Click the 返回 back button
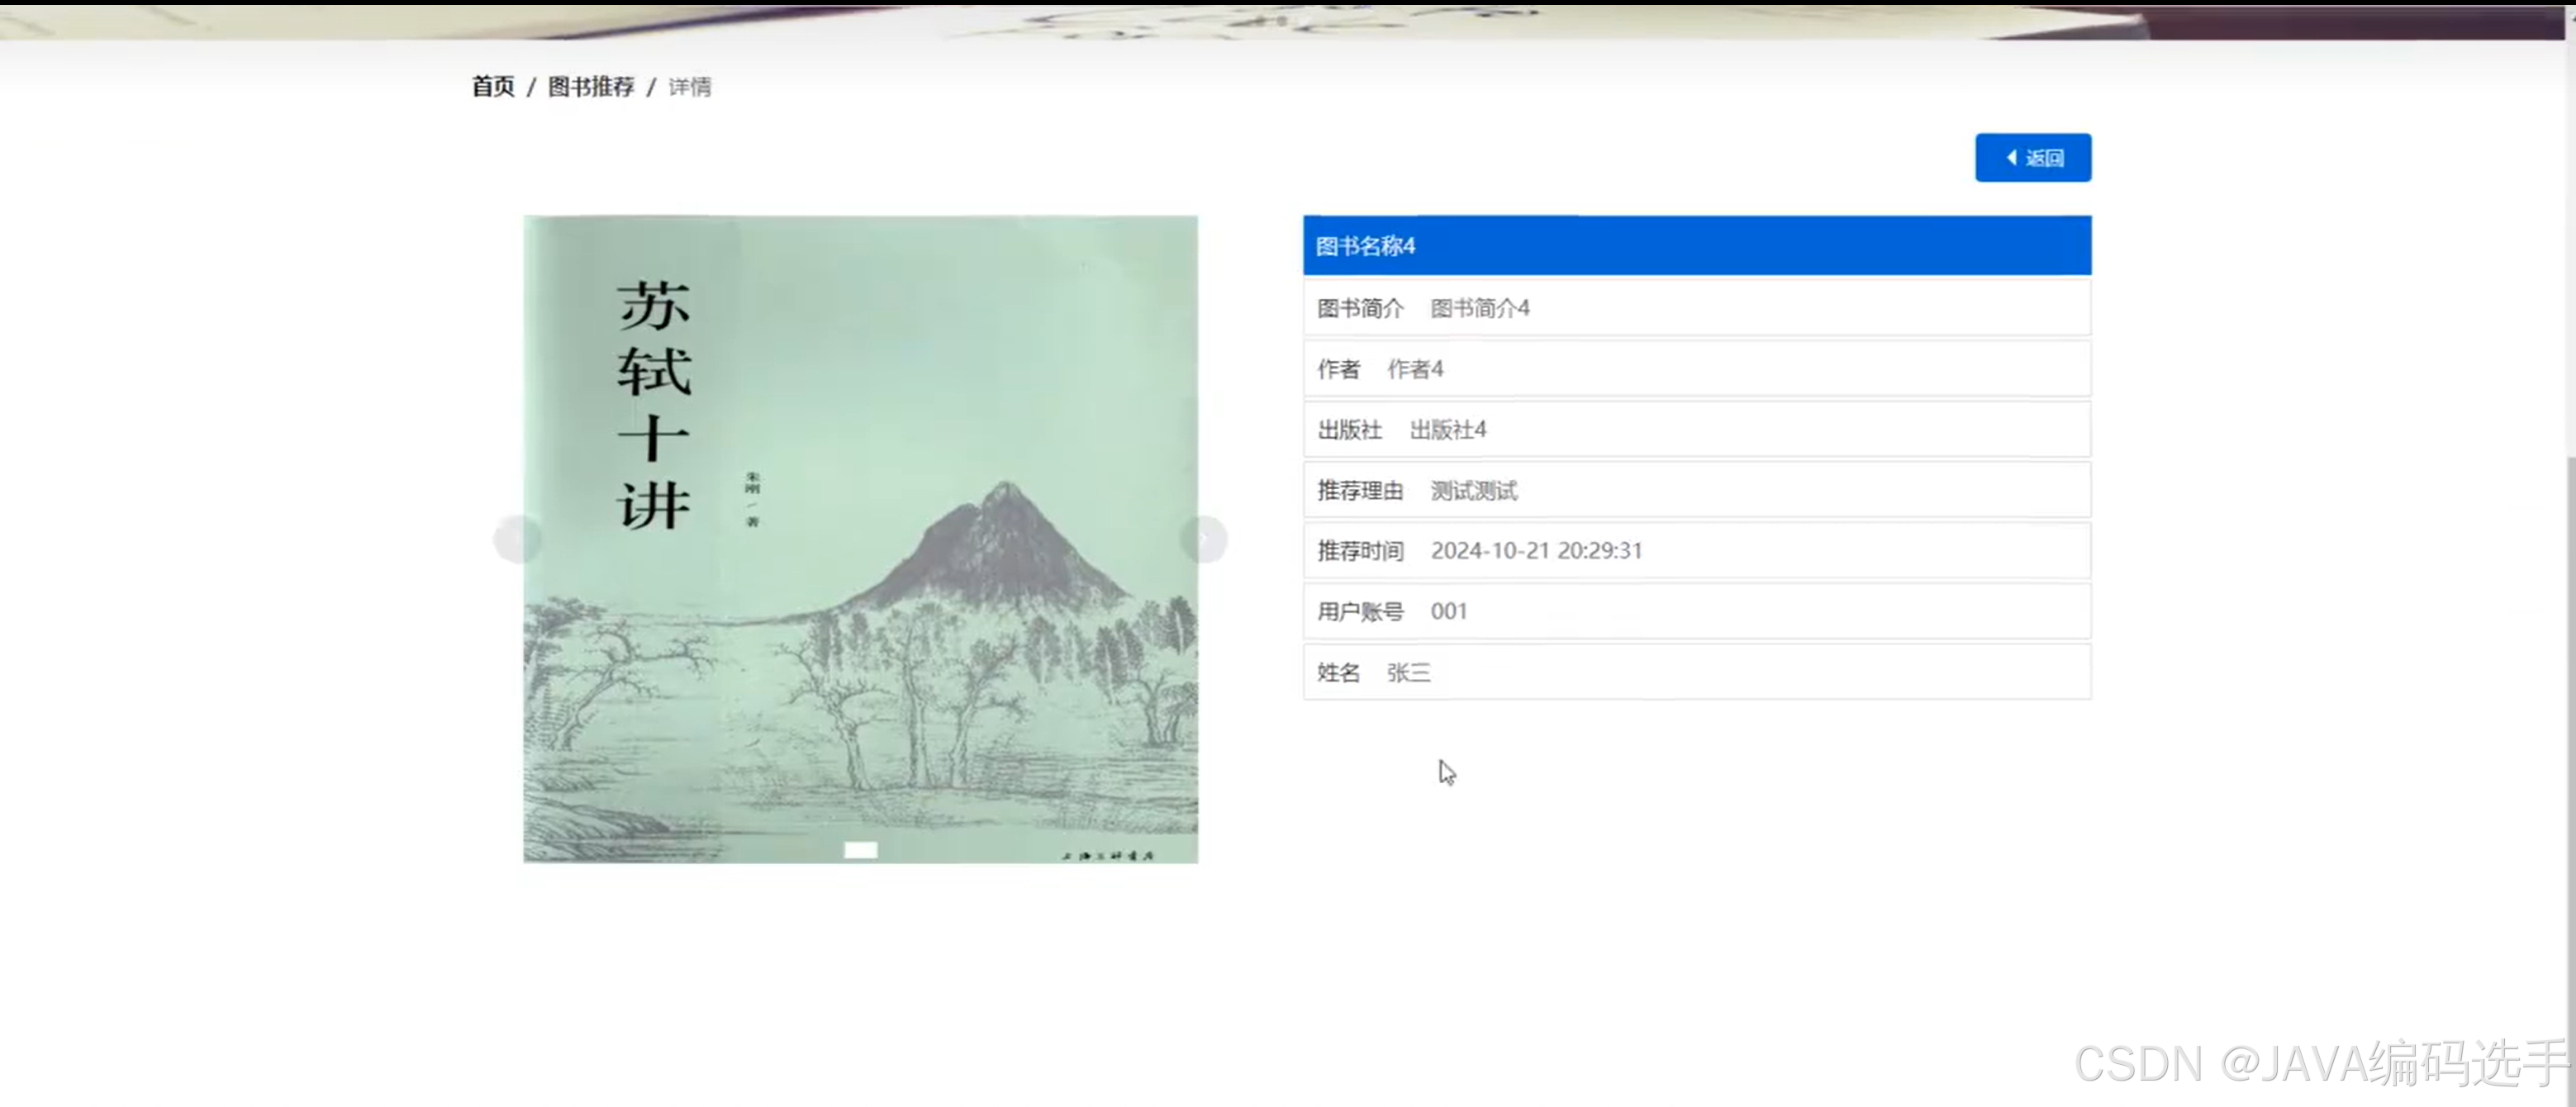The width and height of the screenshot is (2576, 1107). [2032, 158]
